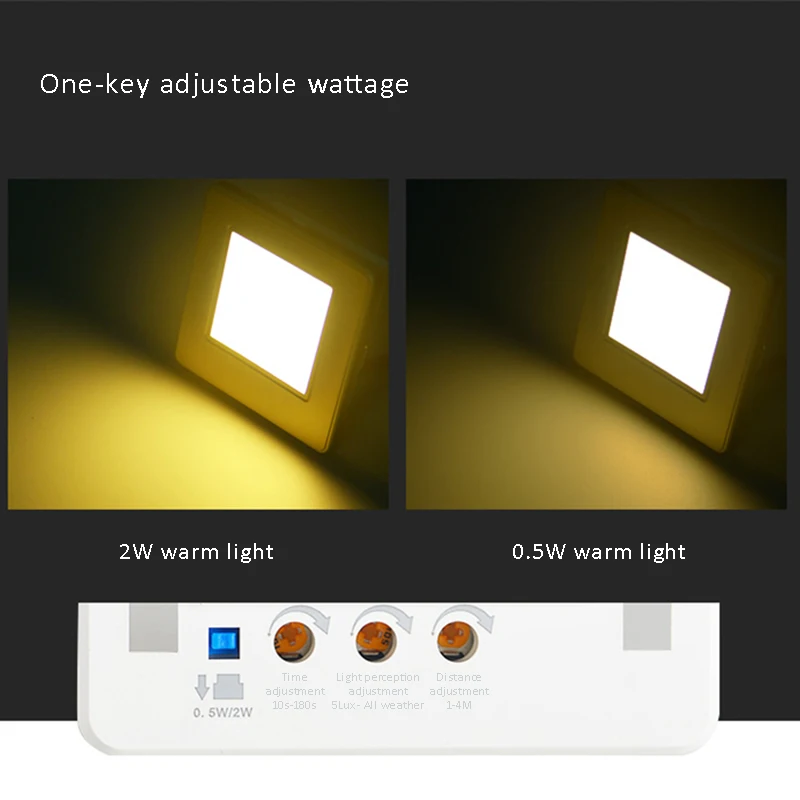Click the orange Distance adjustment knob

(x=458, y=641)
